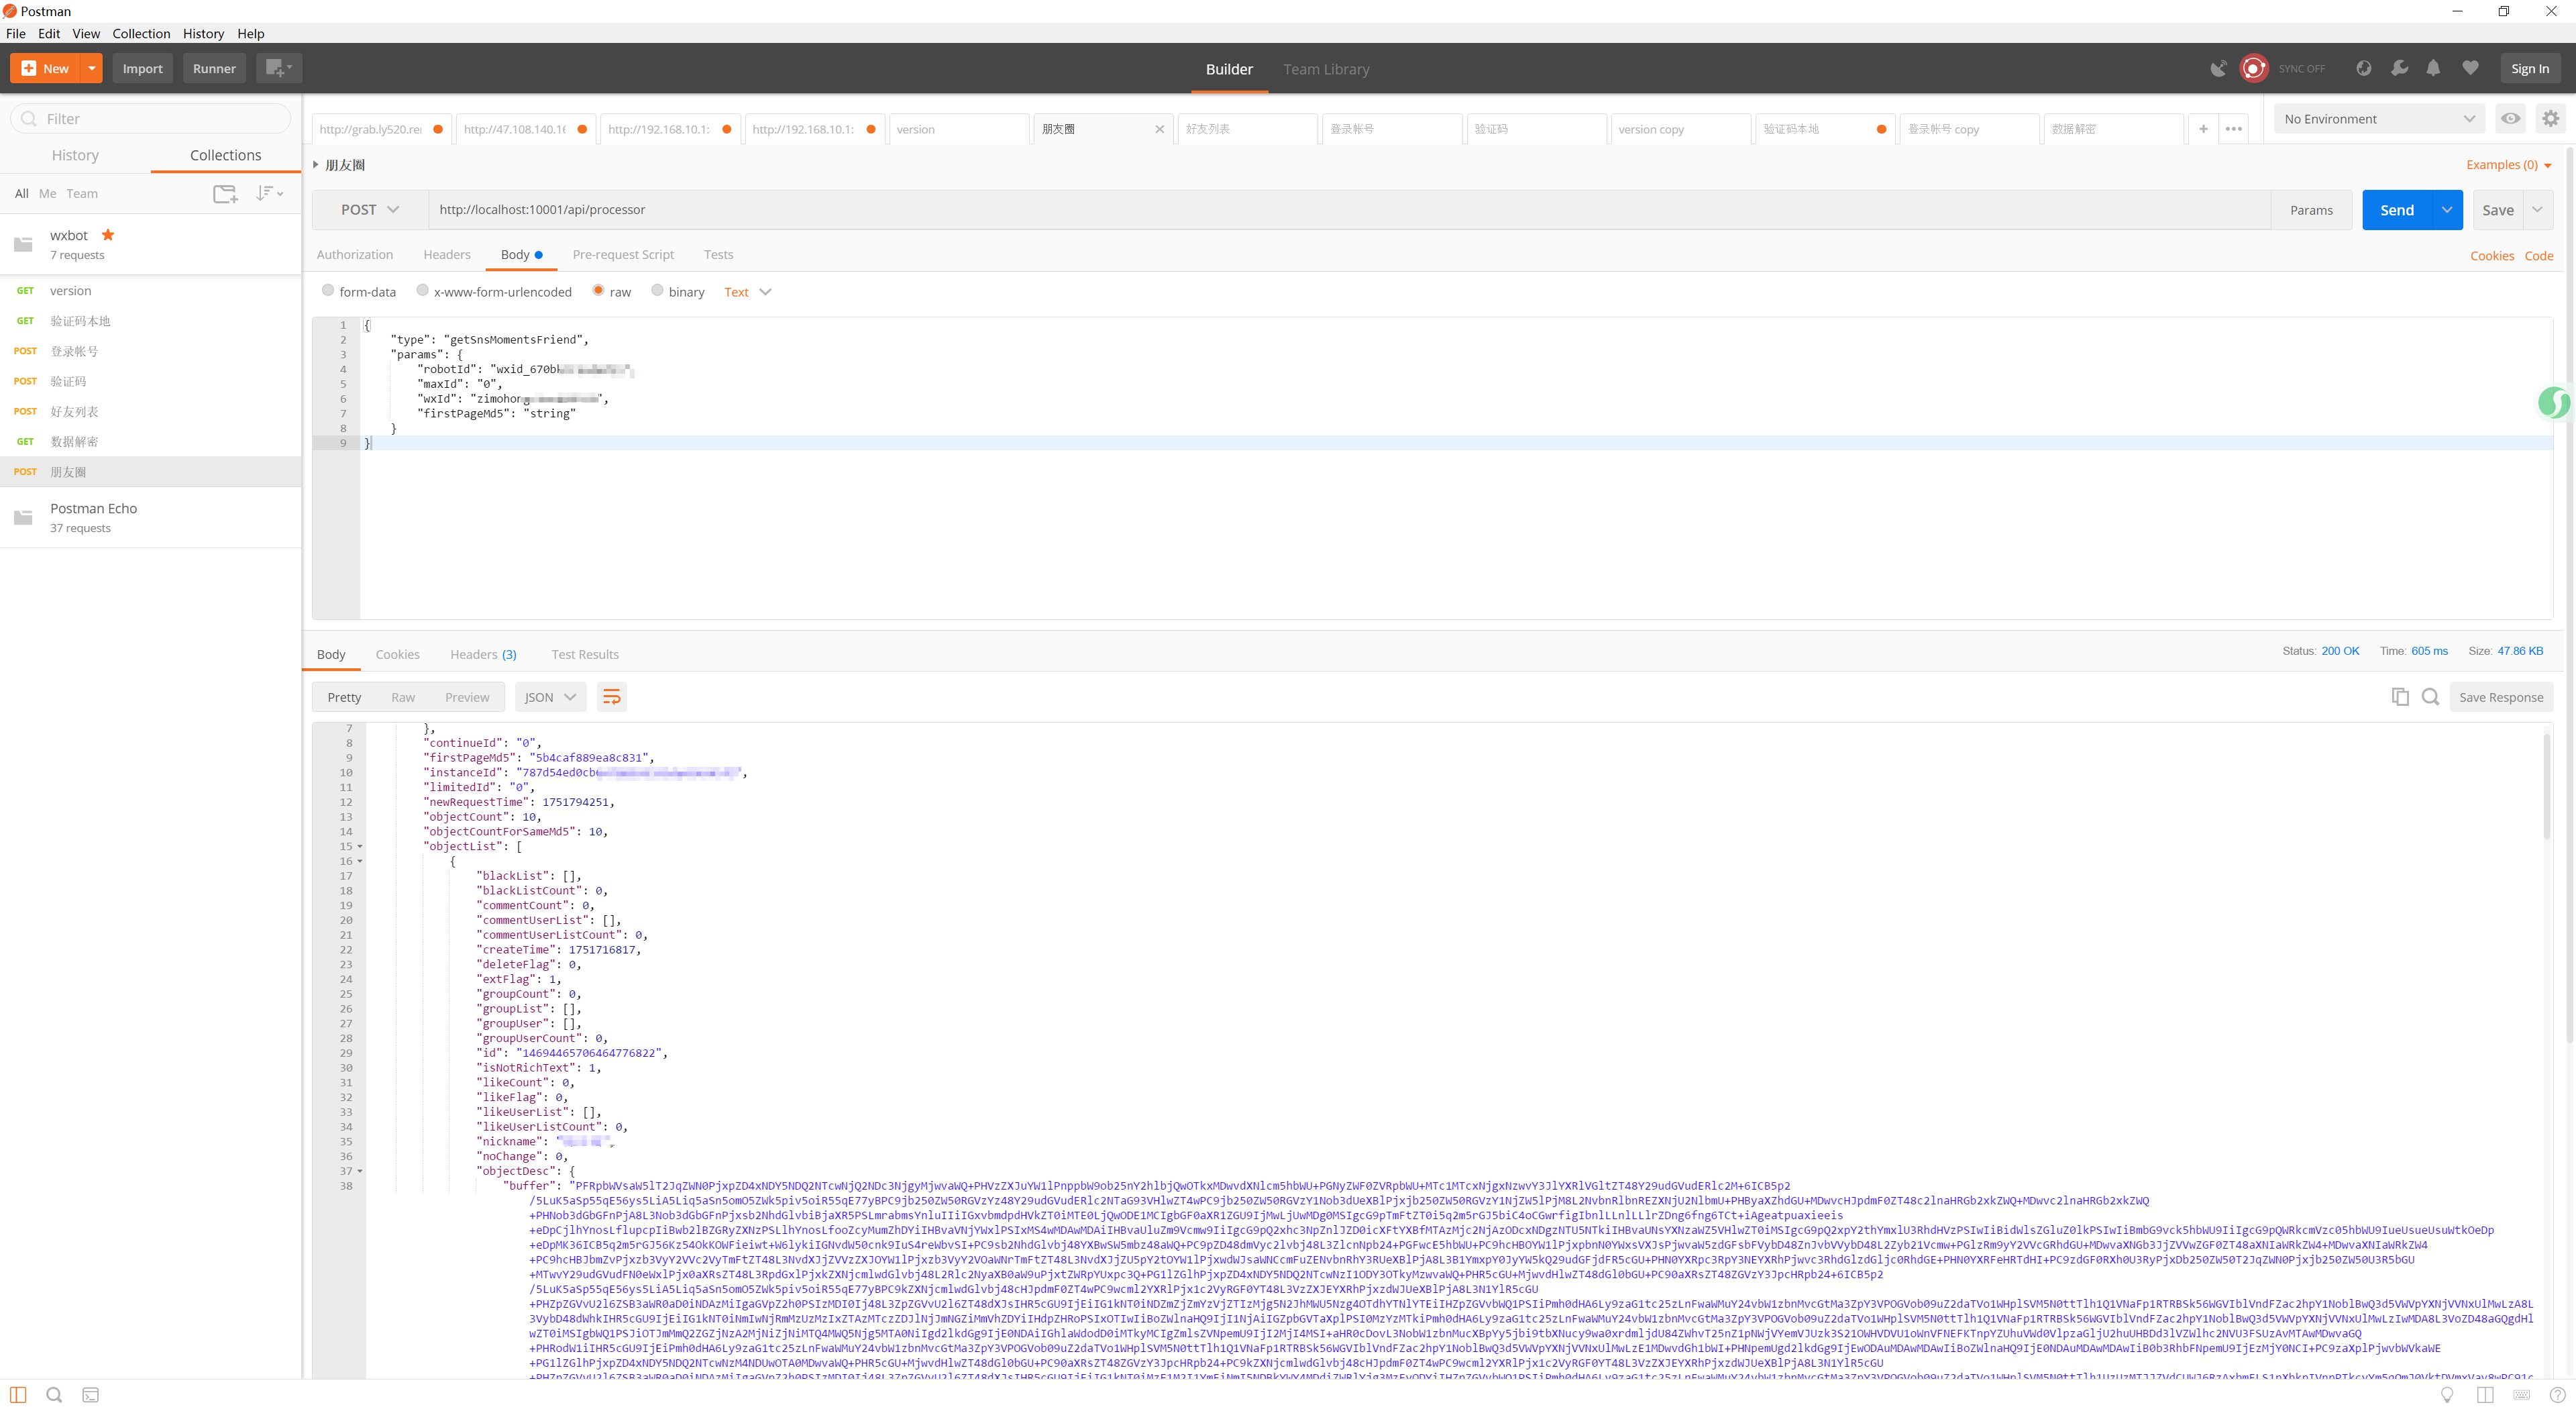Copy response to clipboard icon
This screenshot has width=2576, height=1409.
2399,697
